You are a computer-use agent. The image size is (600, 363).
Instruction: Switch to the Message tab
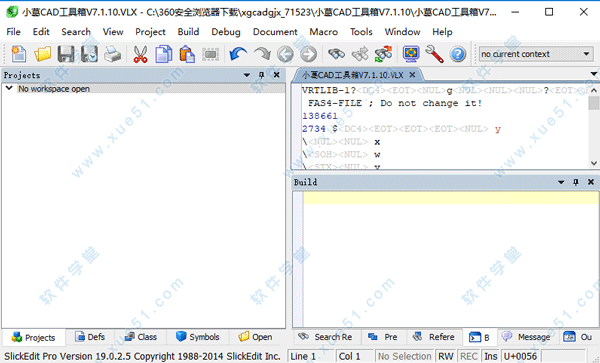click(527, 337)
